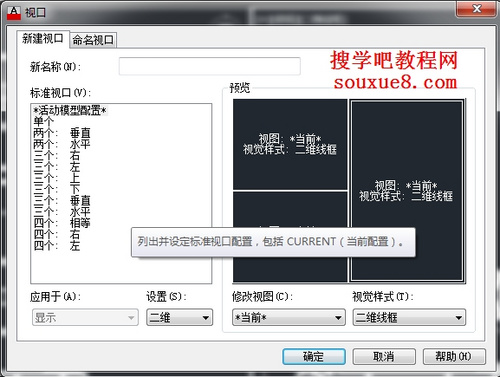Switch to the 命名视口 tab
Screen dimensions: 500x377
(93, 40)
